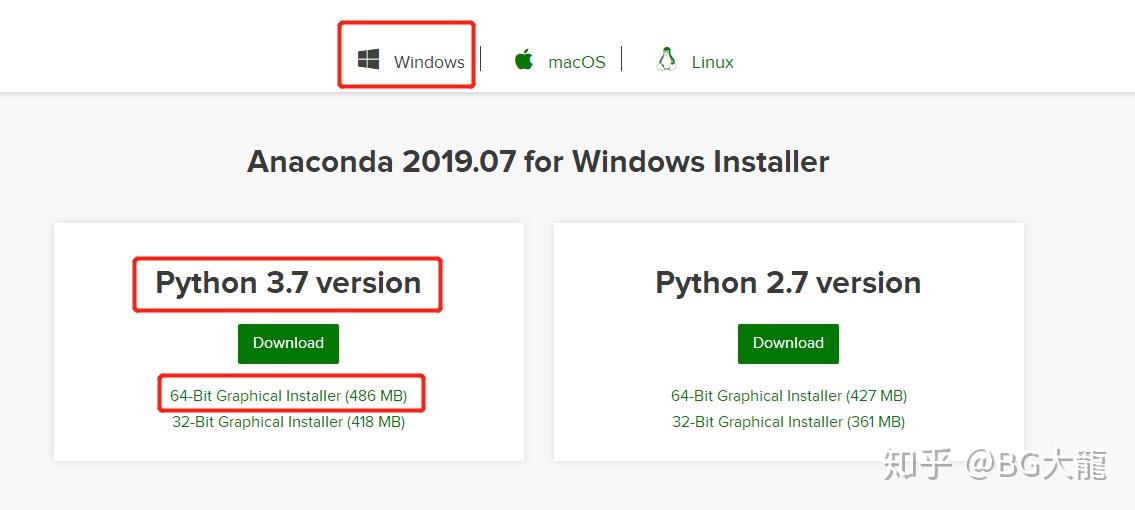This screenshot has height=510, width=1135.
Task: Click Download under Python 3.7 version
Action: pyautogui.click(x=288, y=343)
